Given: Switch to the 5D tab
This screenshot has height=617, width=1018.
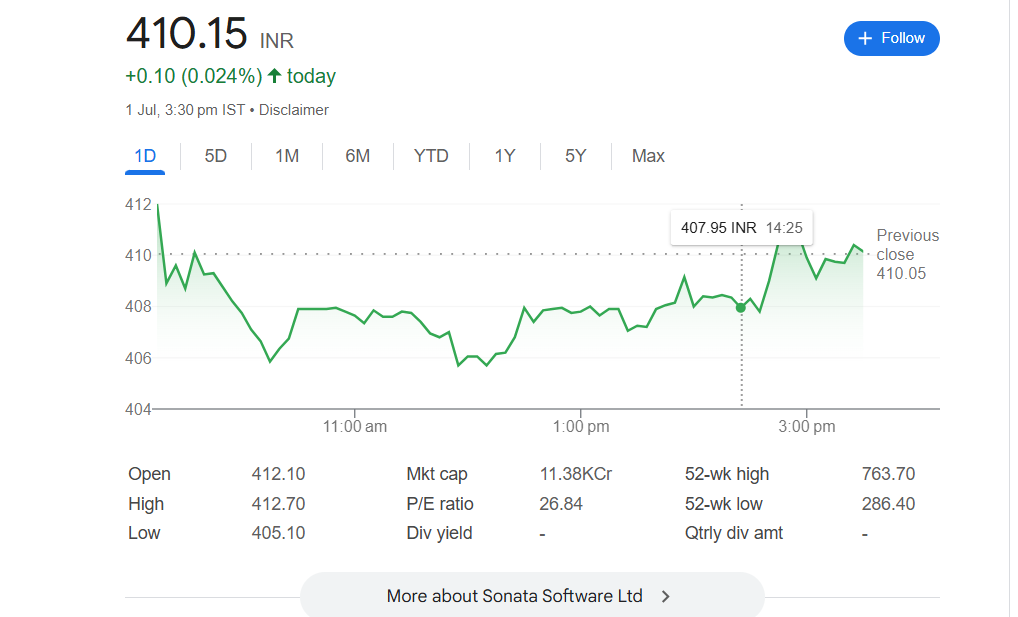Looking at the screenshot, I should tap(216, 156).
